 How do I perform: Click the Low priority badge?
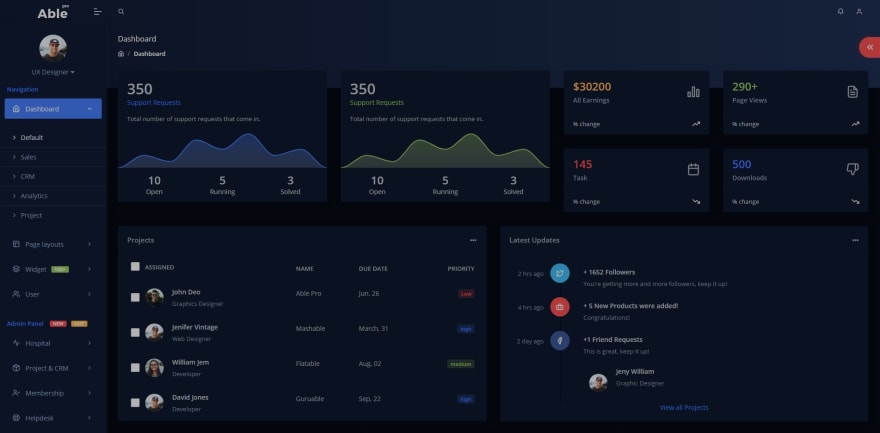pos(466,294)
